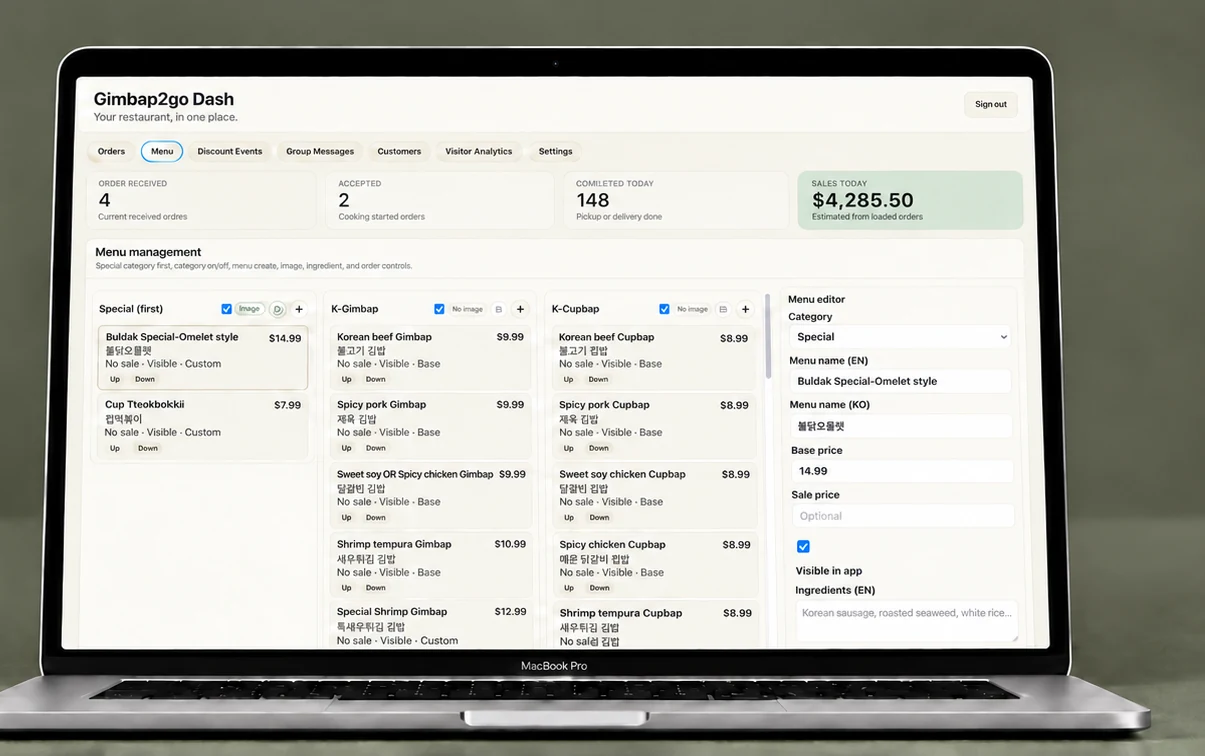Move Spicy pork Gimbap down
The image size is (1205, 756).
click(x=376, y=448)
